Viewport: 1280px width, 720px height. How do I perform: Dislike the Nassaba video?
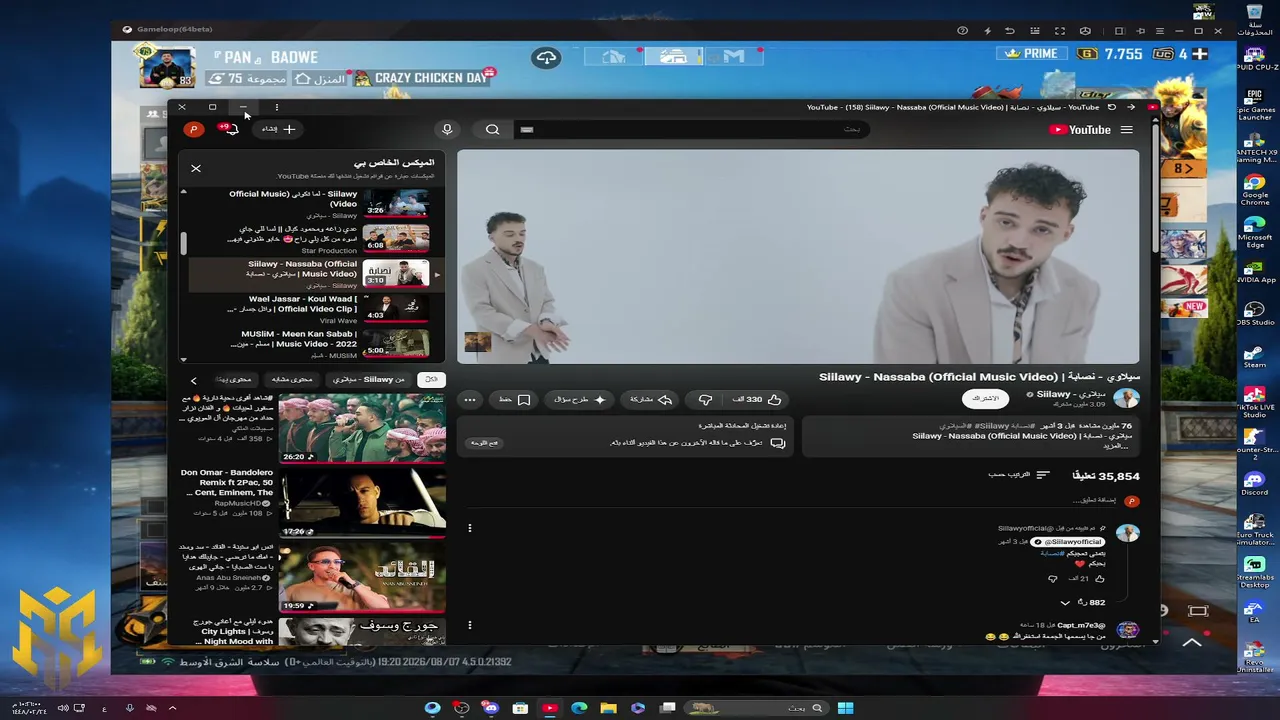pyautogui.click(x=706, y=399)
